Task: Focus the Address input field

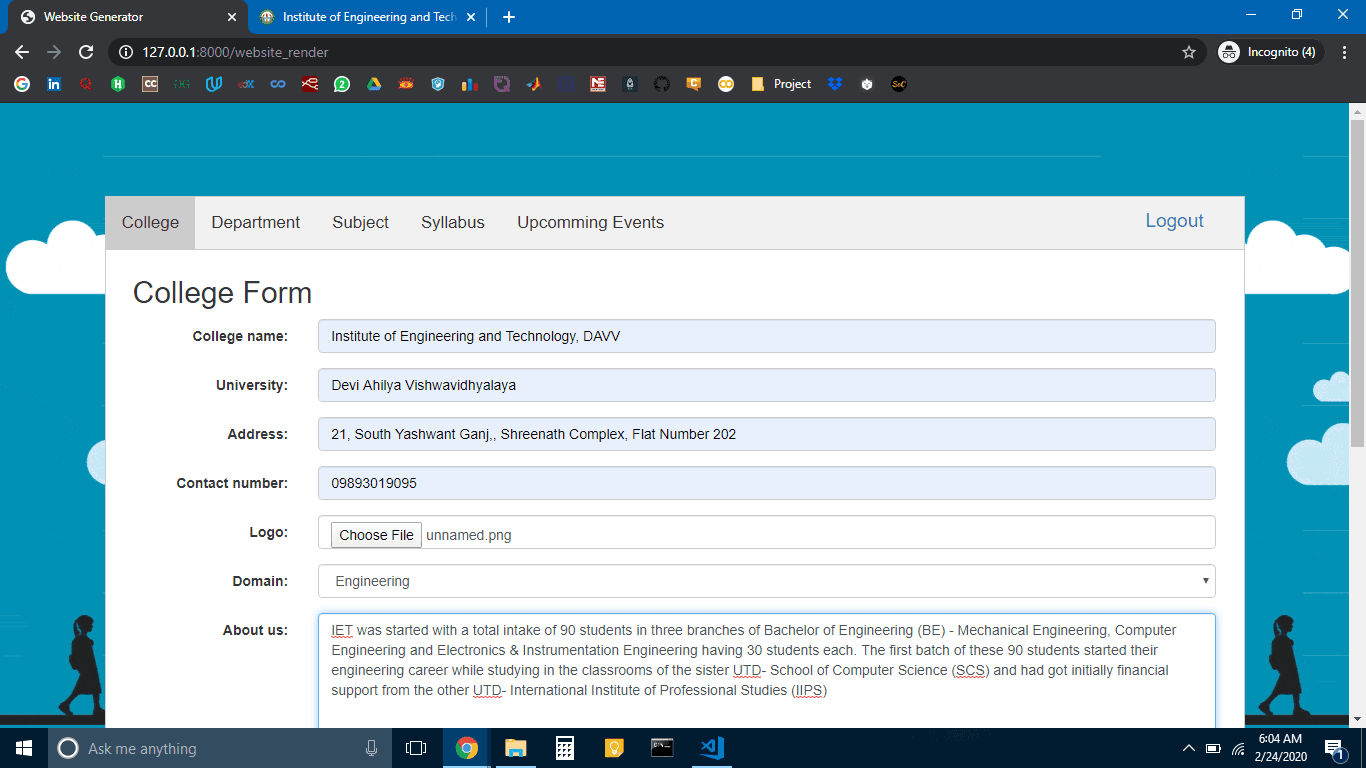Action: click(x=767, y=434)
